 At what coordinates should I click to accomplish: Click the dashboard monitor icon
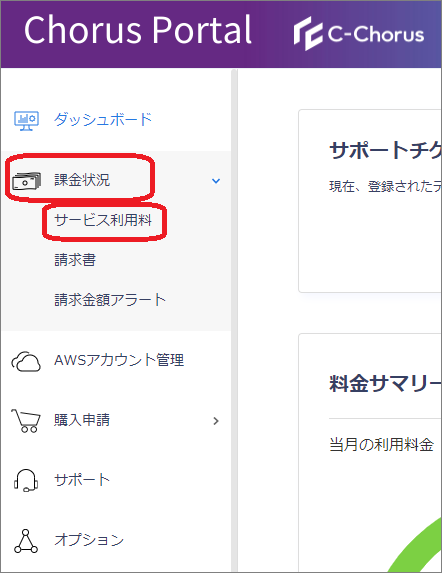tap(26, 120)
